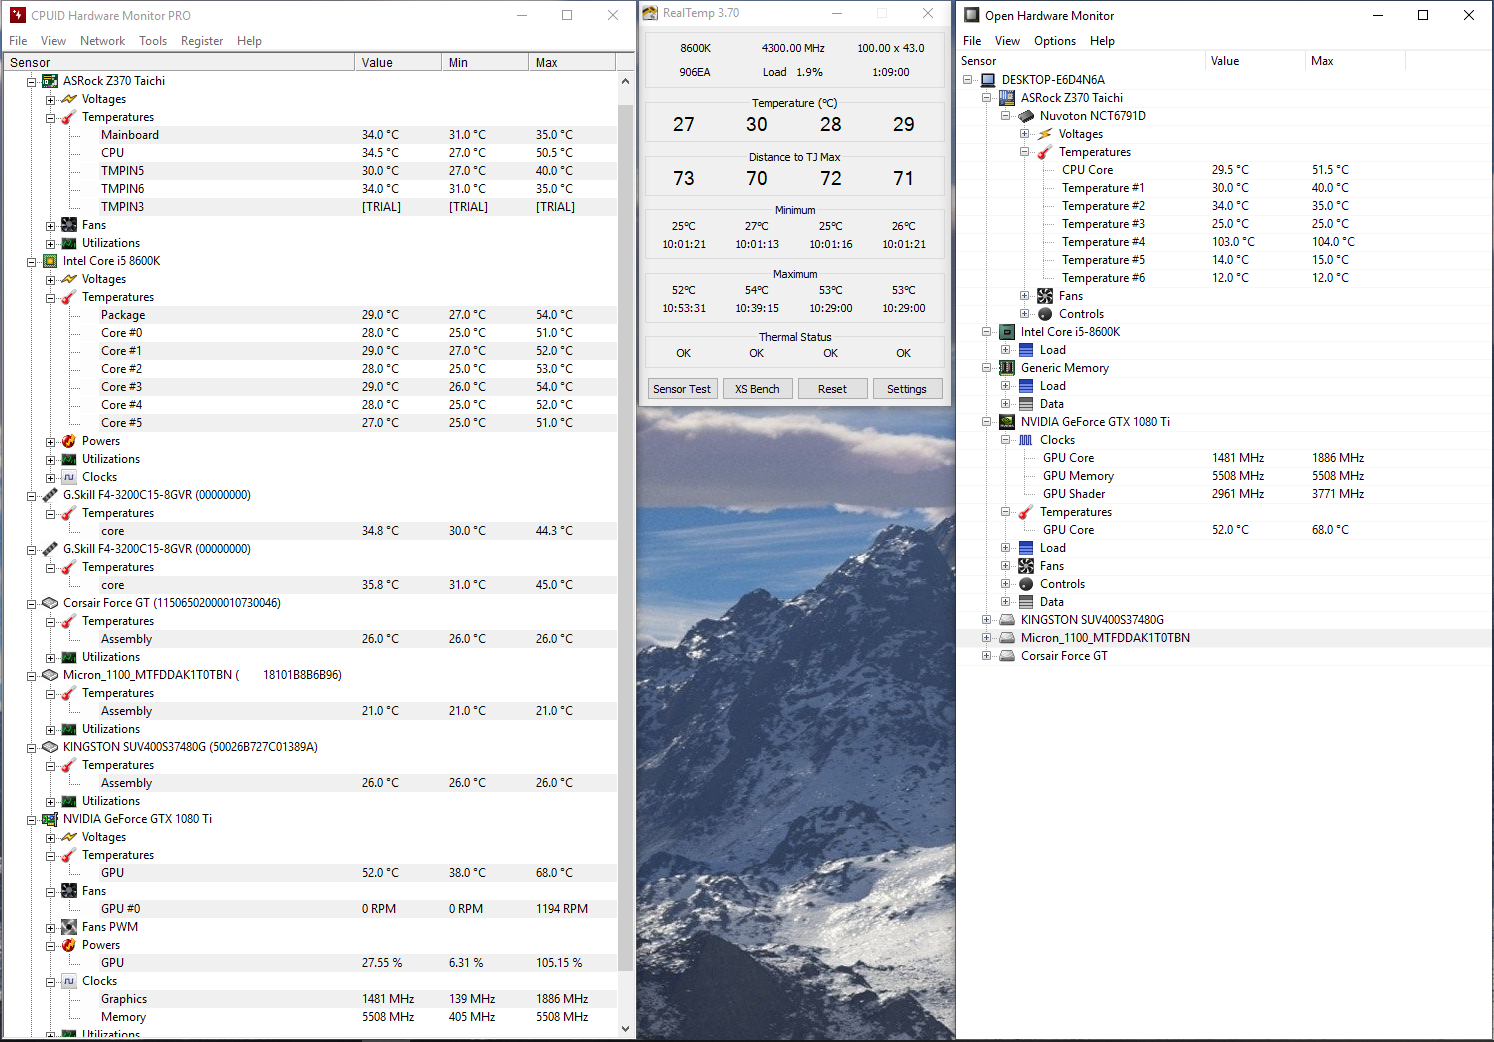
Task: Open RealTemp Settings
Action: point(906,389)
